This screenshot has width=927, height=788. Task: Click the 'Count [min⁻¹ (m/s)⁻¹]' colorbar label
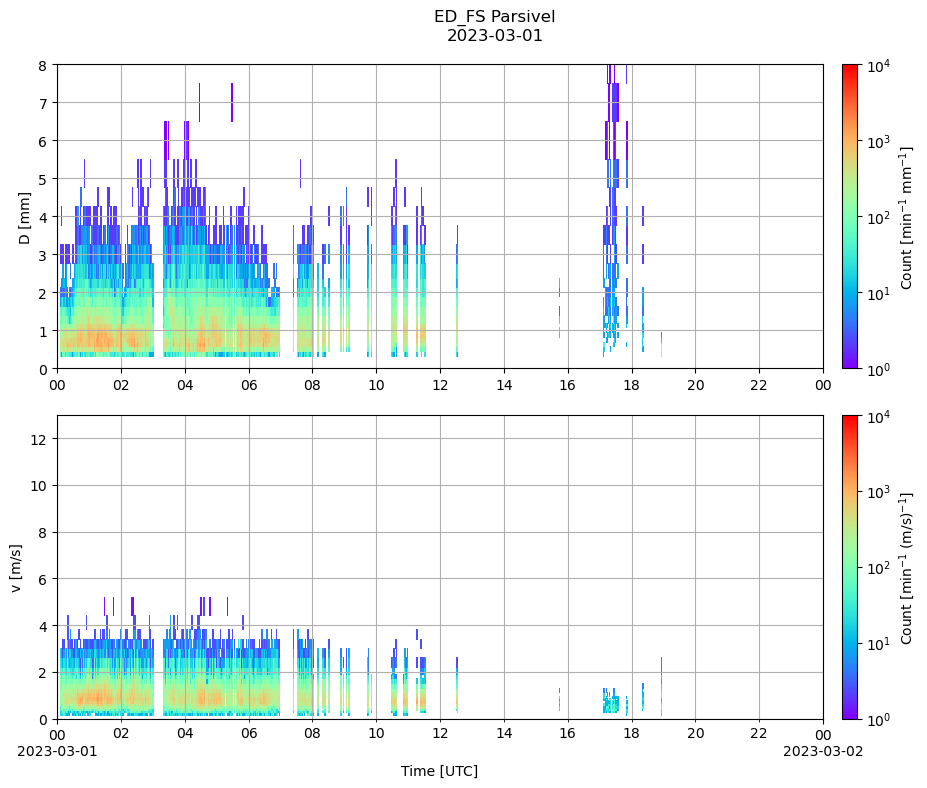click(906, 568)
